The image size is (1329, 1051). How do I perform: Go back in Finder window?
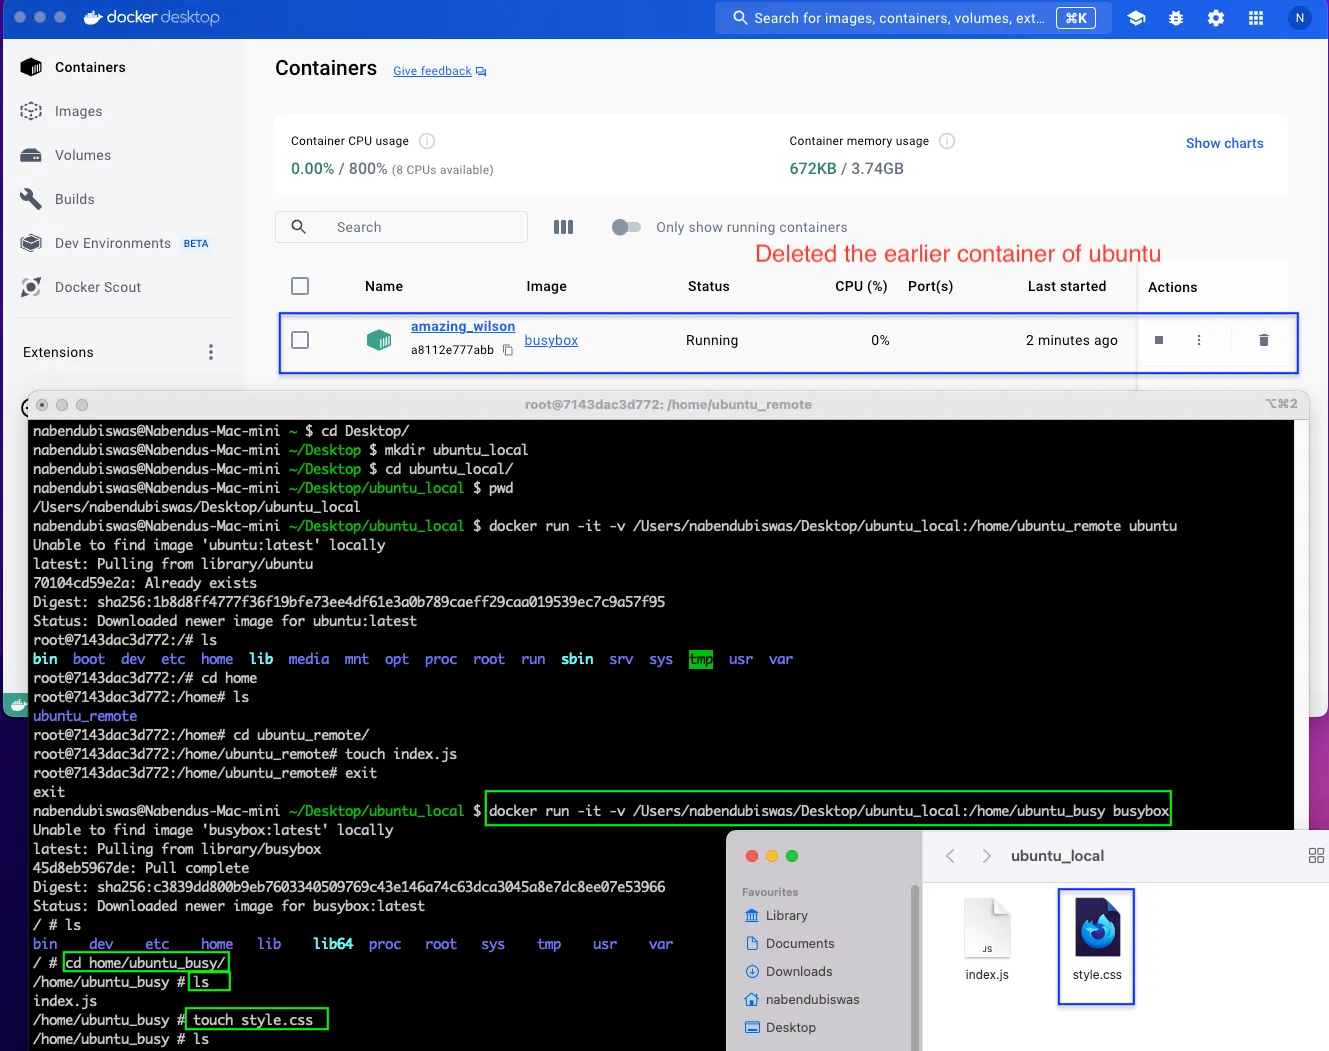950,856
